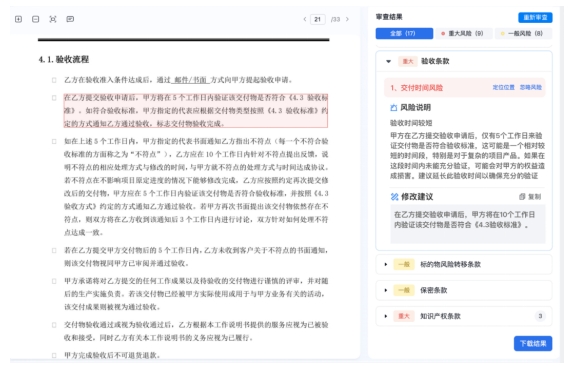Click the 修改建议 pencil icon

tap(394, 197)
